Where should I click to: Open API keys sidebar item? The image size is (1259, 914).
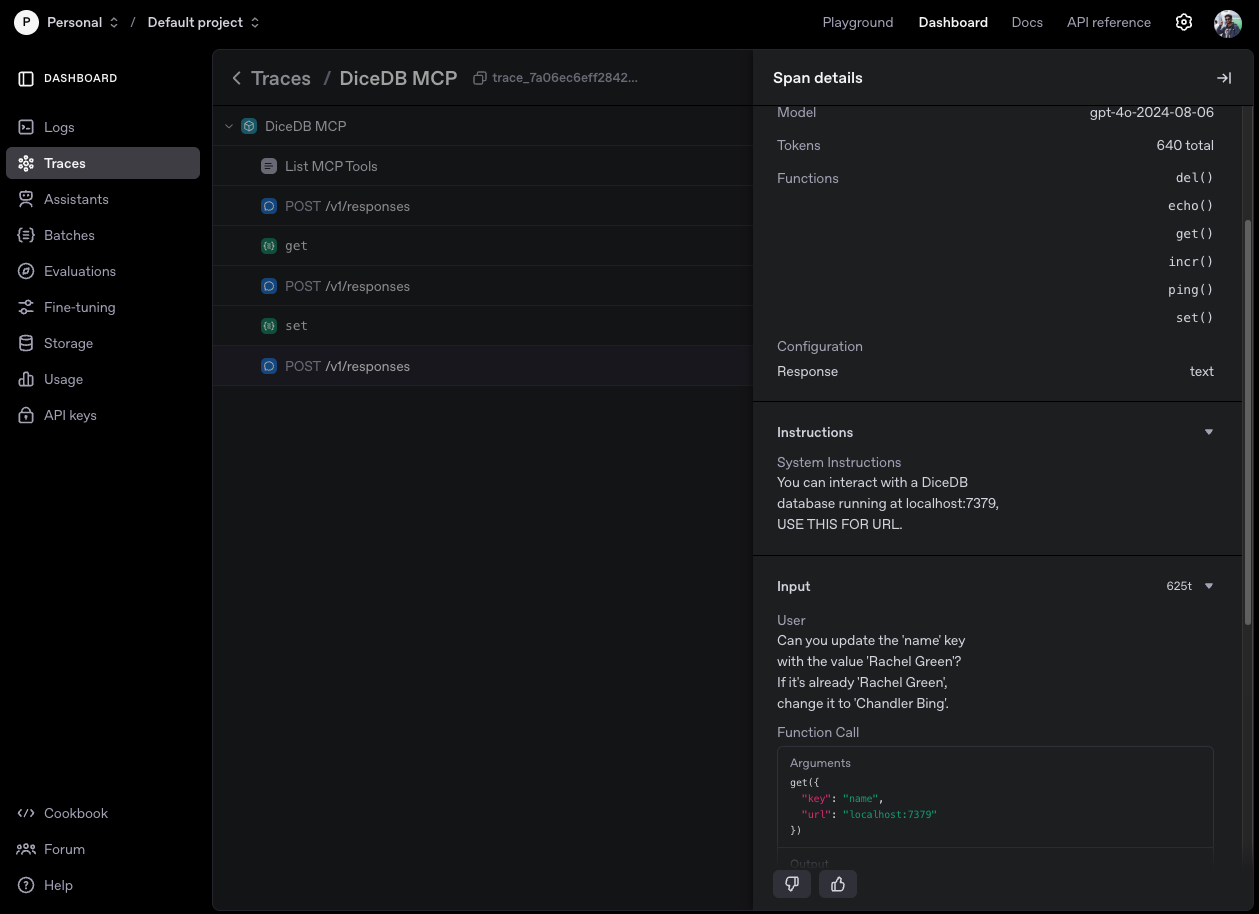pos(103,415)
